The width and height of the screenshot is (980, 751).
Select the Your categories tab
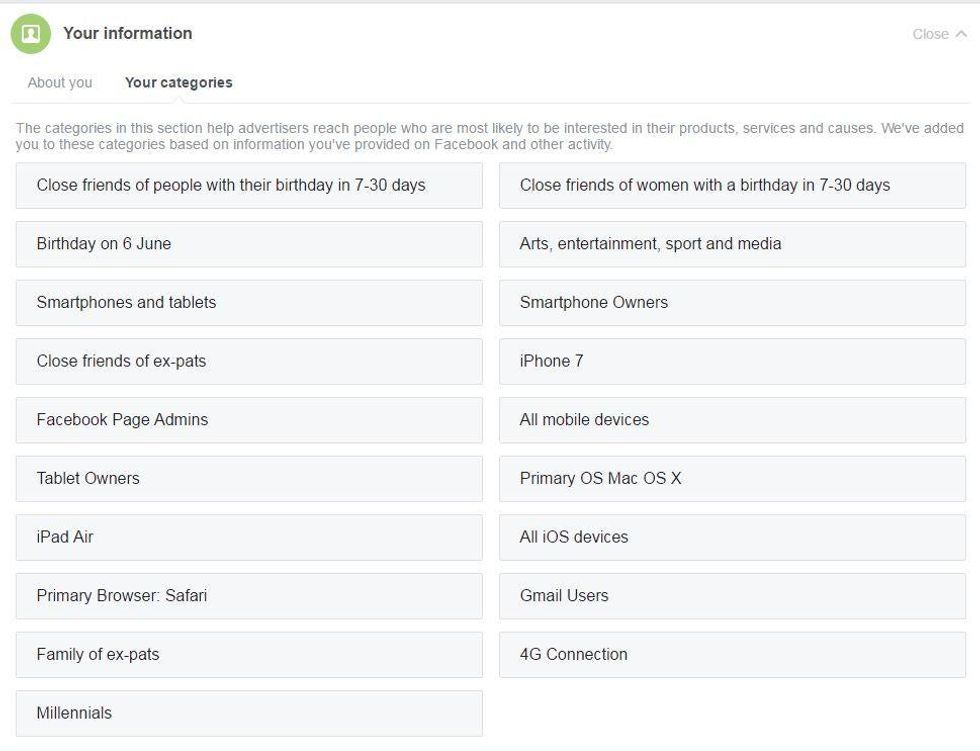(179, 82)
